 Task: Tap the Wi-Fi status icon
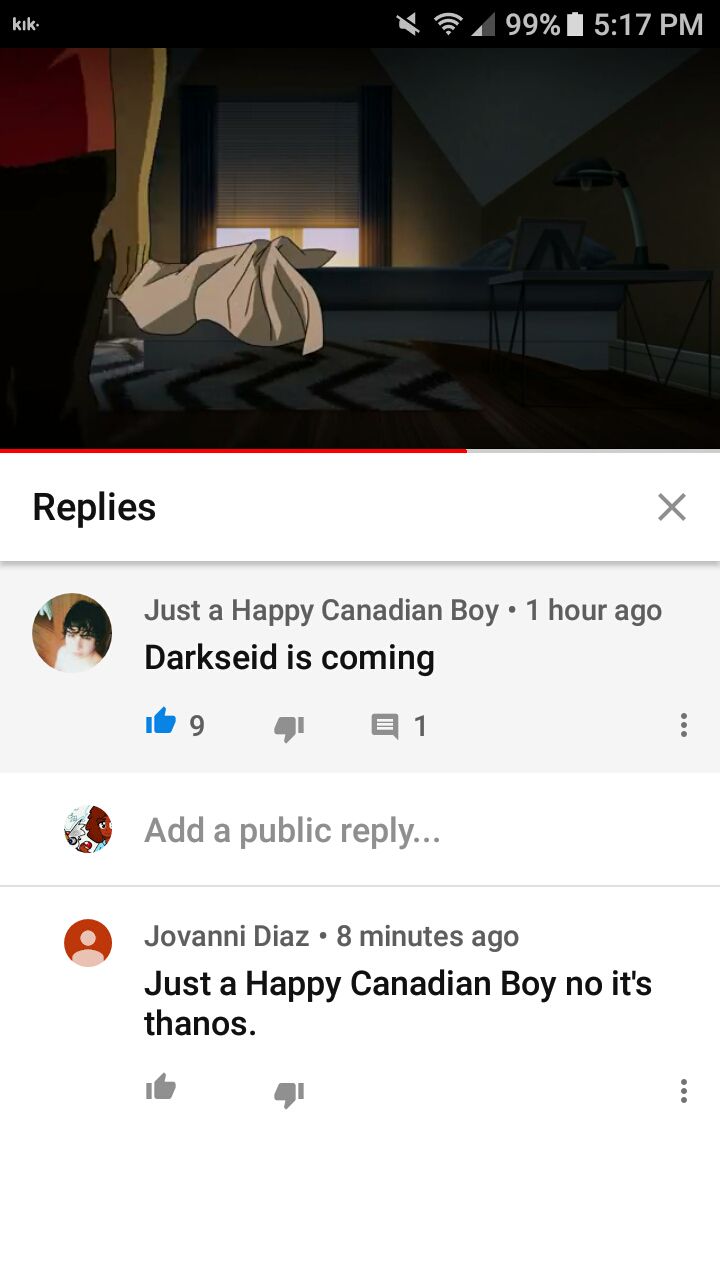(447, 24)
